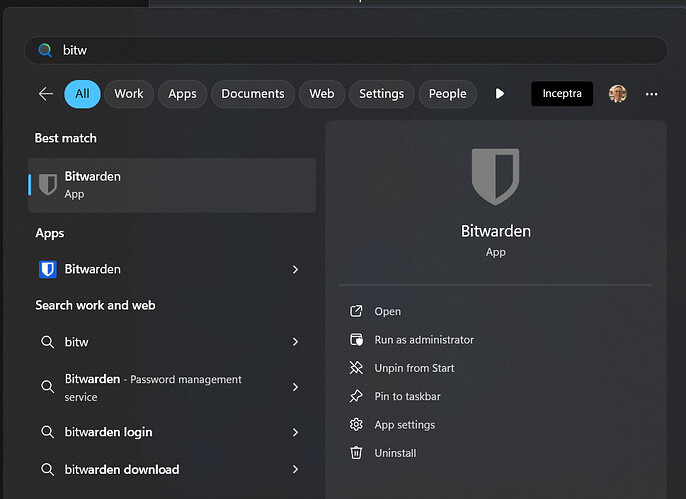
Task: Expand the 'bitwarden login' suggestion
Action: [x=295, y=433]
